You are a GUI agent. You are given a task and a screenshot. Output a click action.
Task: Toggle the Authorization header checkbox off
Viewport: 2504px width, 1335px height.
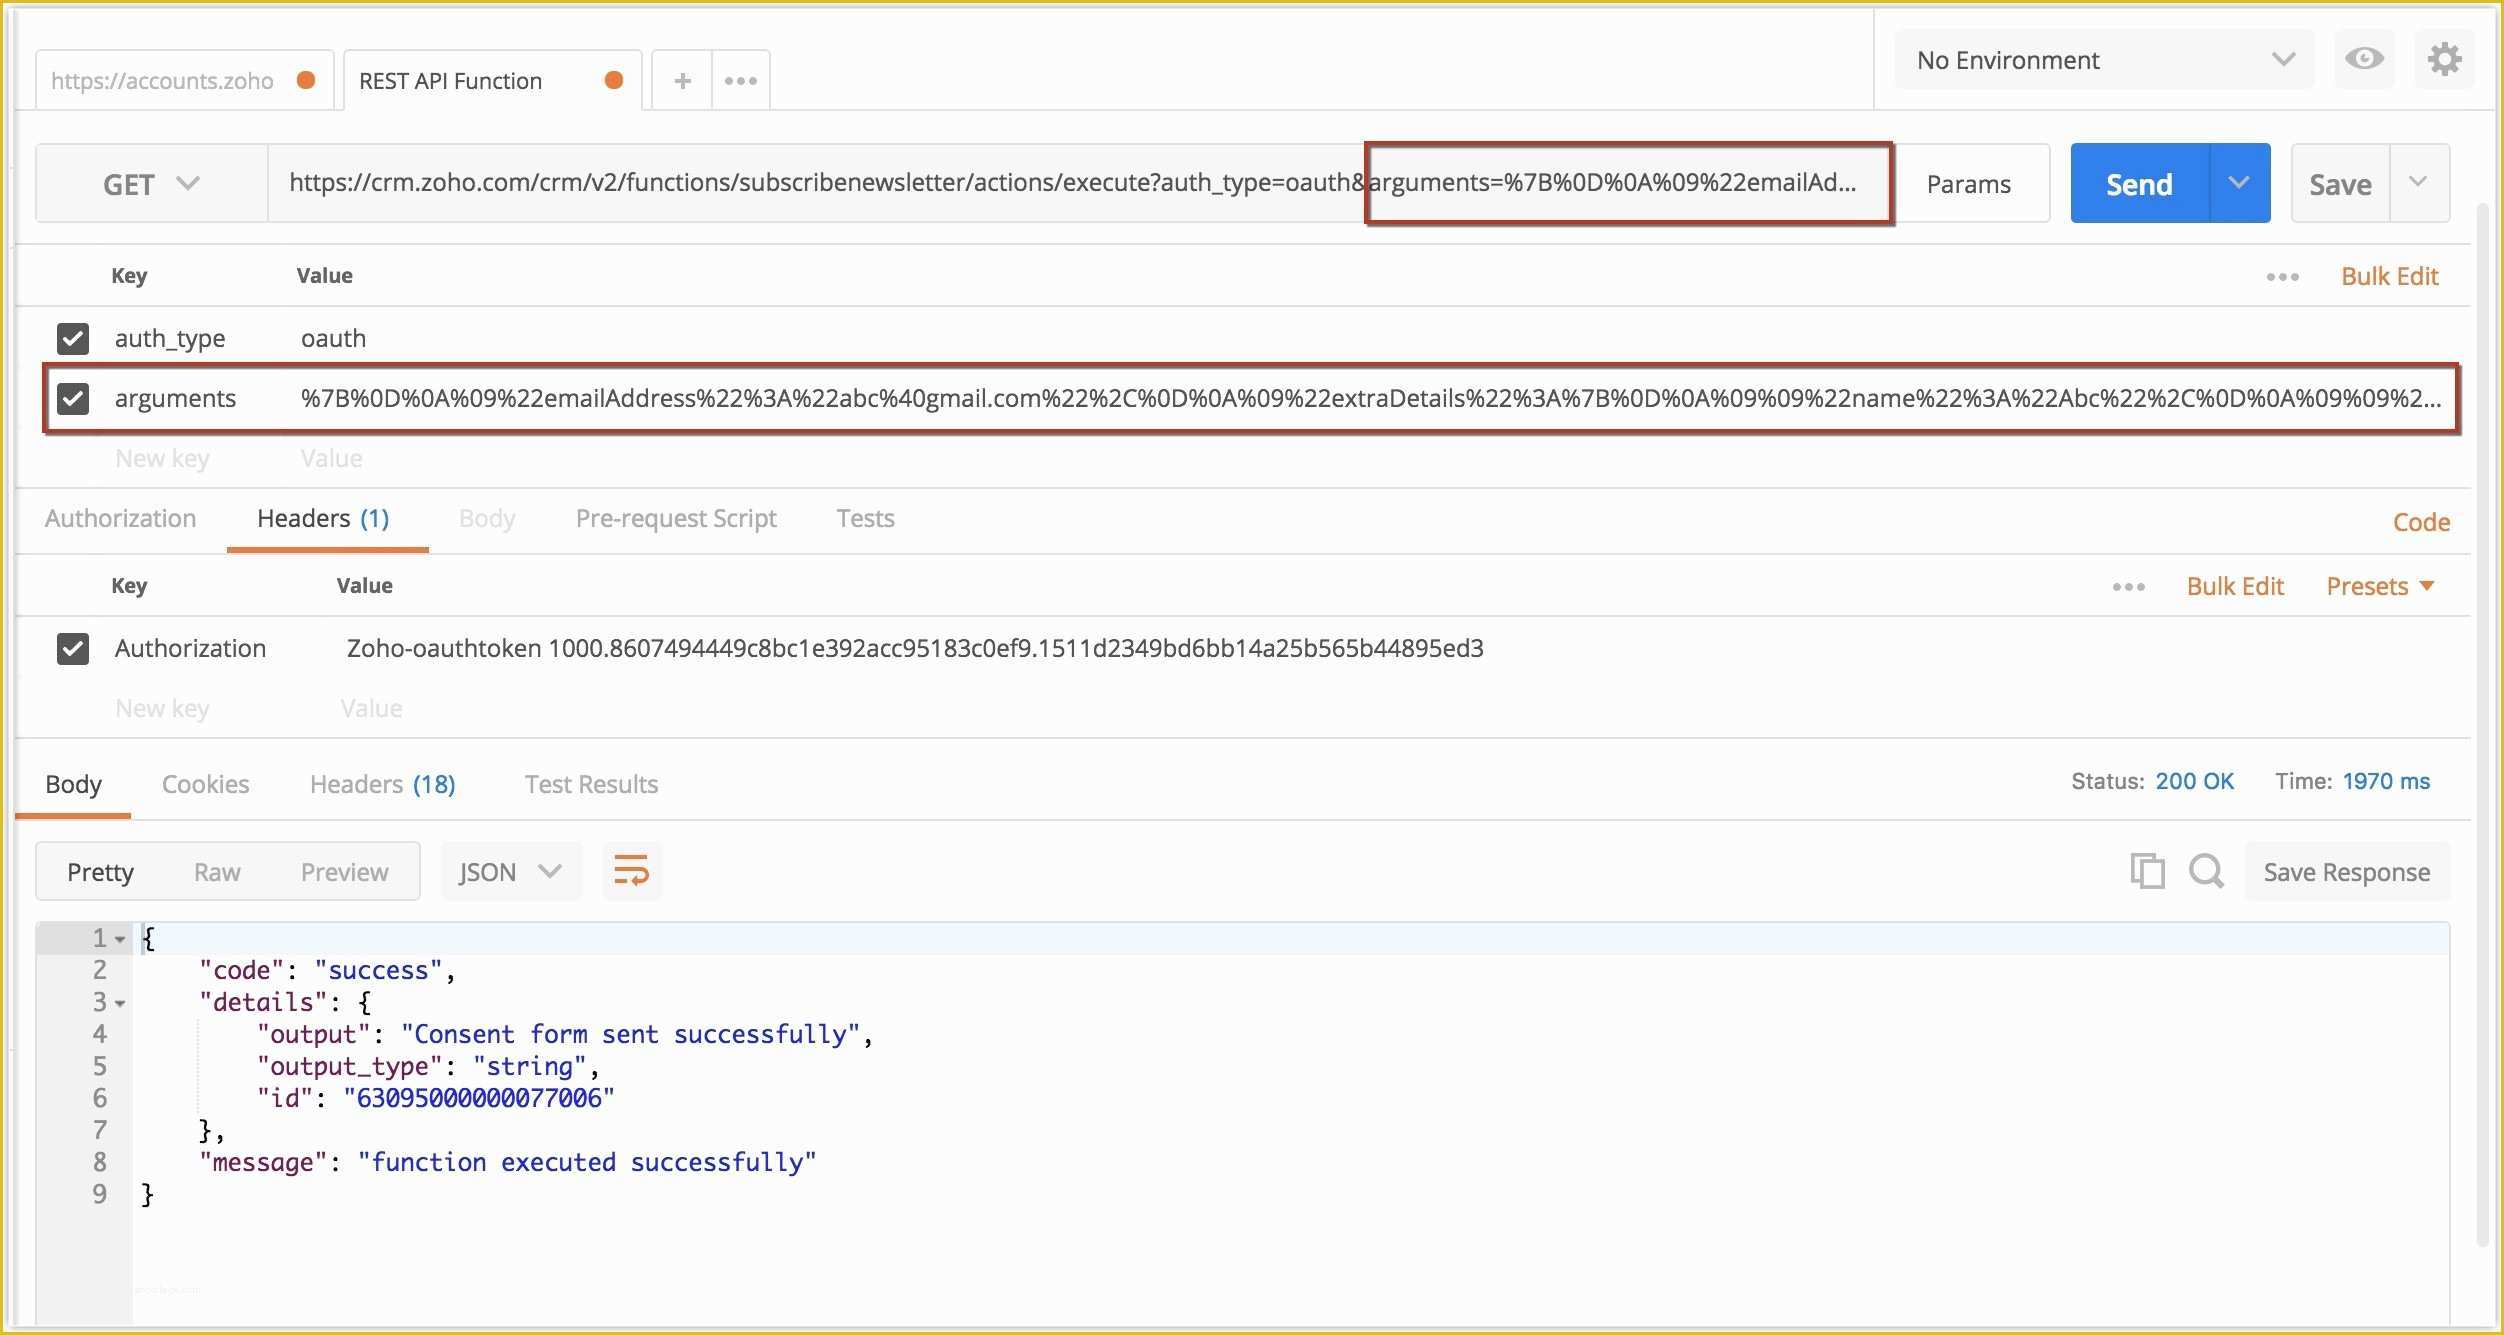73,646
